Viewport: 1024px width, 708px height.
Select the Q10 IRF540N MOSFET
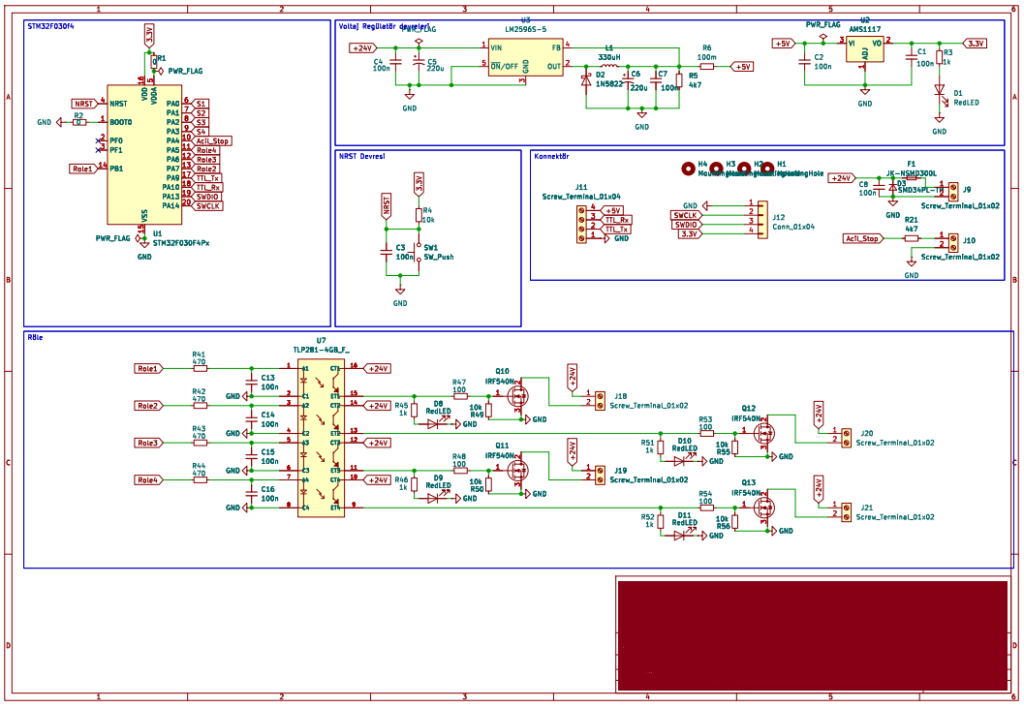tap(518, 398)
